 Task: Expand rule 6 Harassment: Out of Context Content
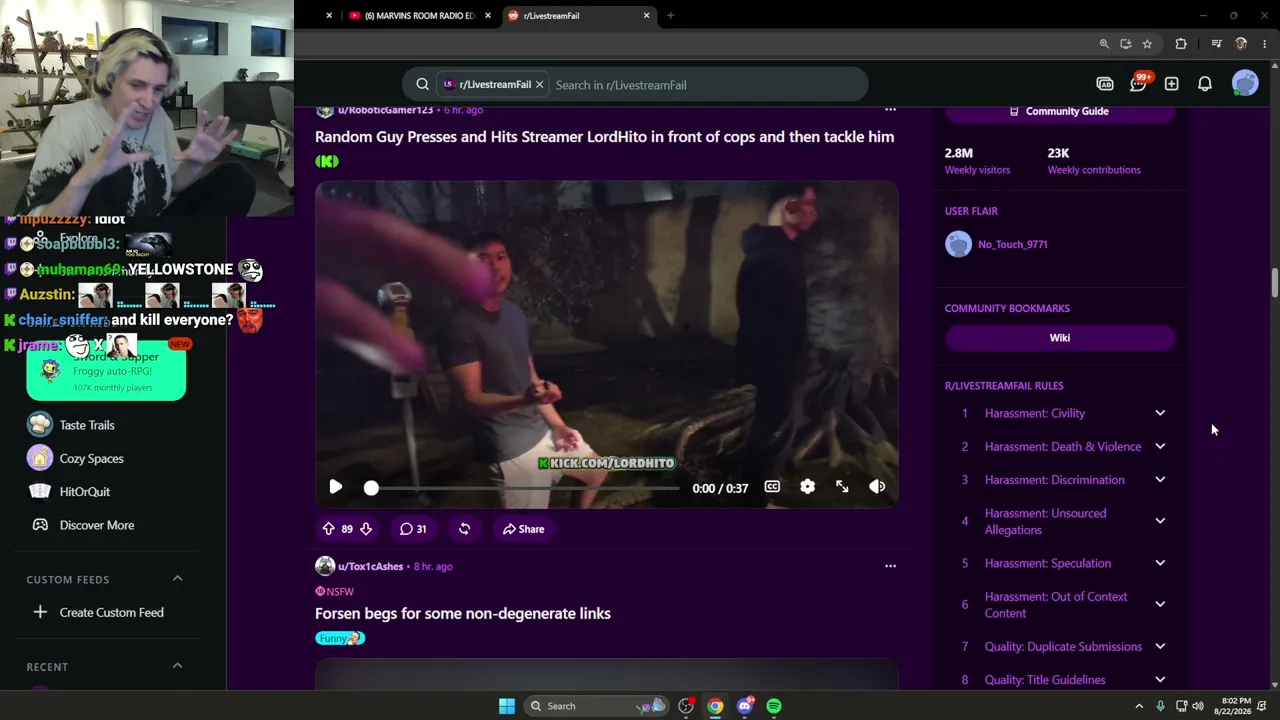(1160, 604)
